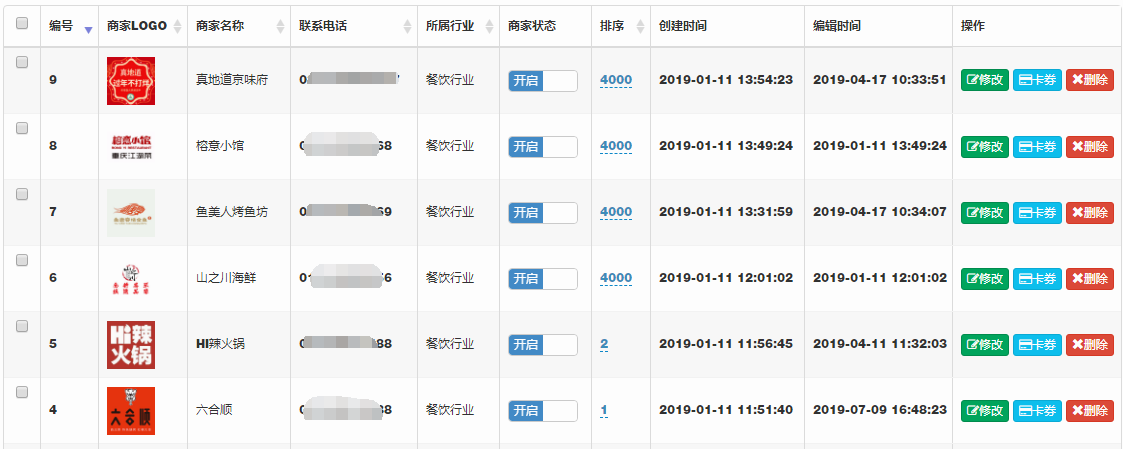Viewport: 1129px width, 449px height.
Task: Sort by 商家LOGO column arrows
Action: (x=177, y=27)
